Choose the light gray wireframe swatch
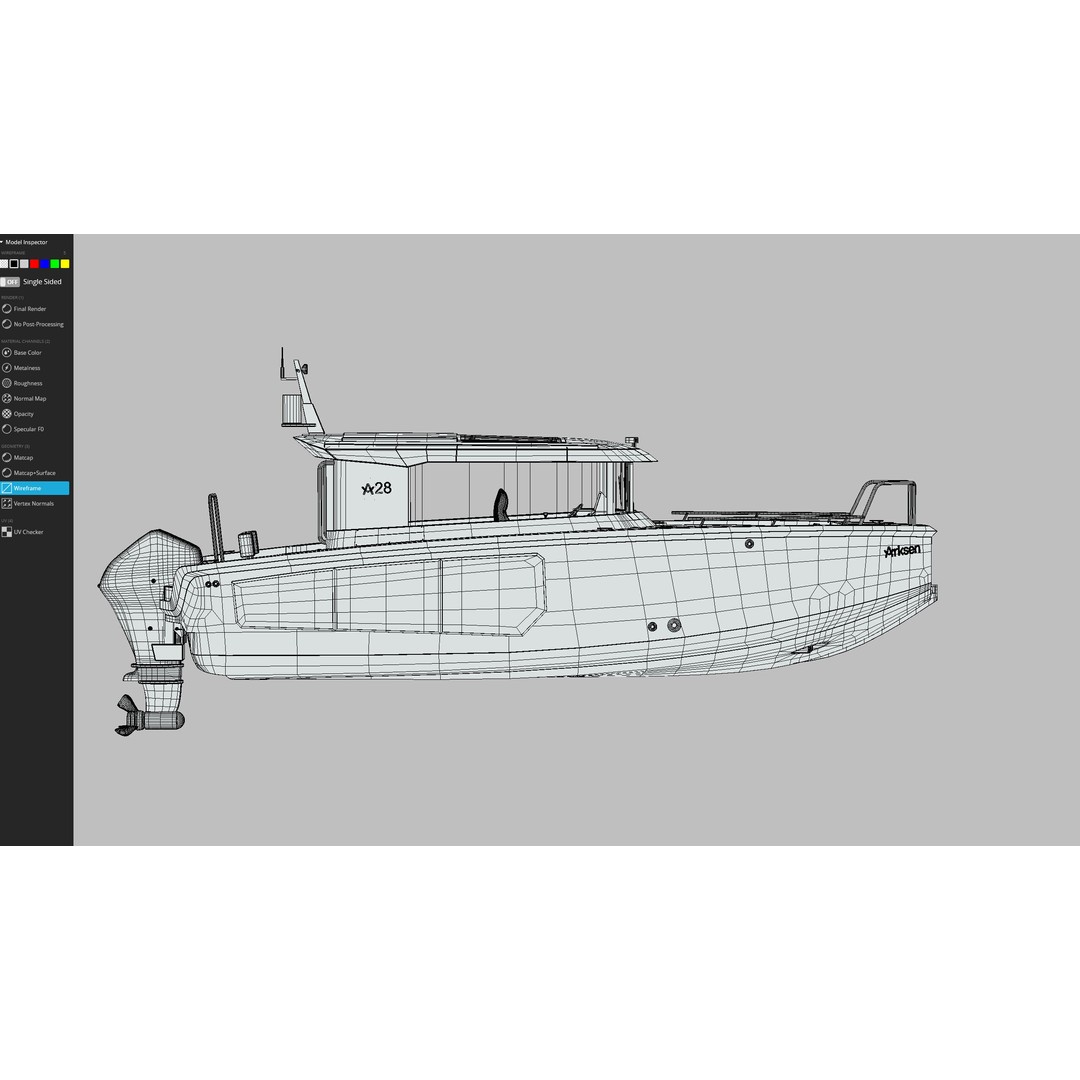 (x=24, y=264)
